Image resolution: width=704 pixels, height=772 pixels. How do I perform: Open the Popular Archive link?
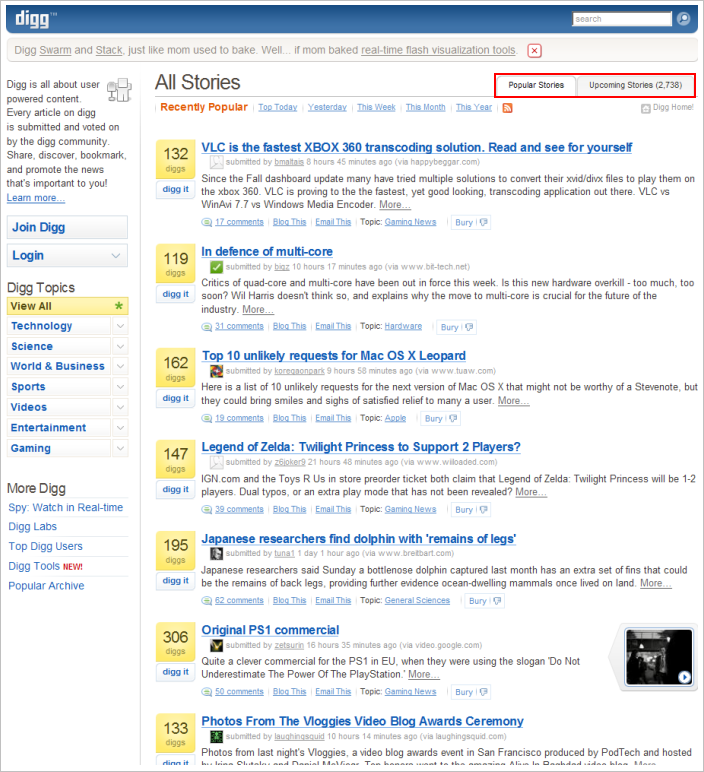pos(46,586)
